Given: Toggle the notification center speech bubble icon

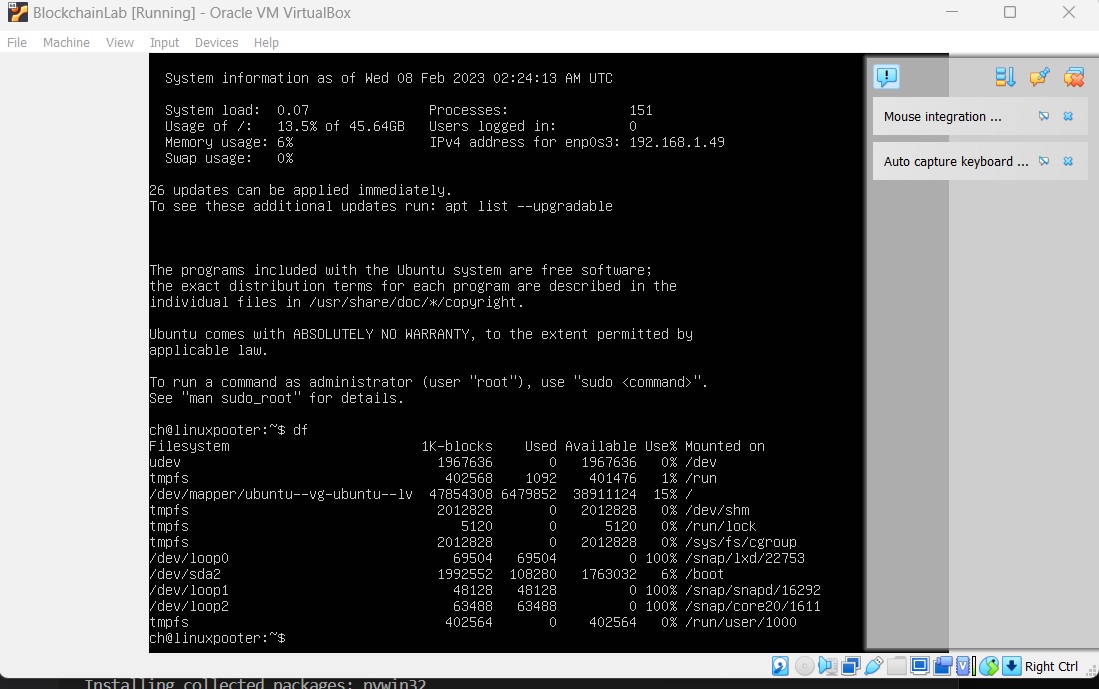Looking at the screenshot, I should point(887,76).
